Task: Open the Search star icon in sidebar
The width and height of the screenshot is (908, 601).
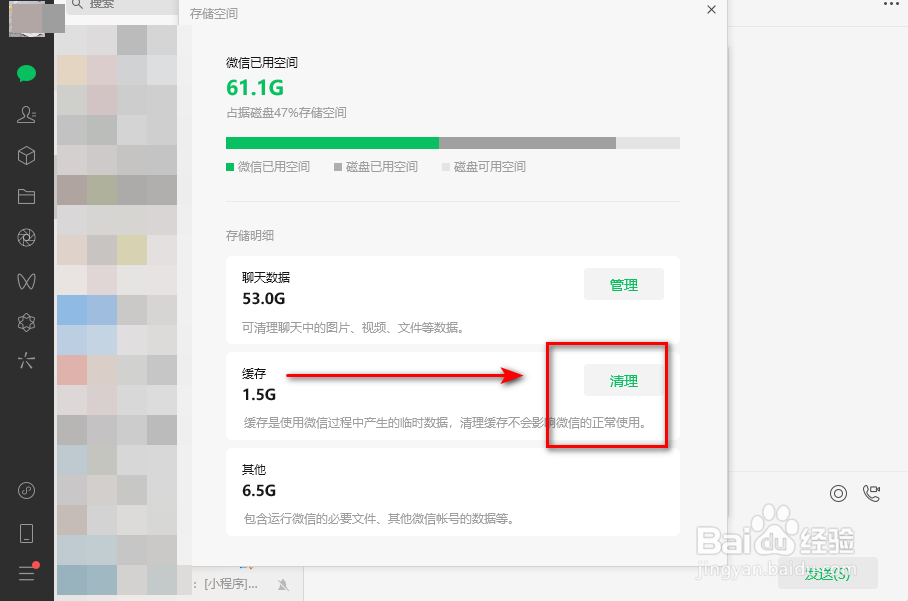Action: pyautogui.click(x=27, y=361)
